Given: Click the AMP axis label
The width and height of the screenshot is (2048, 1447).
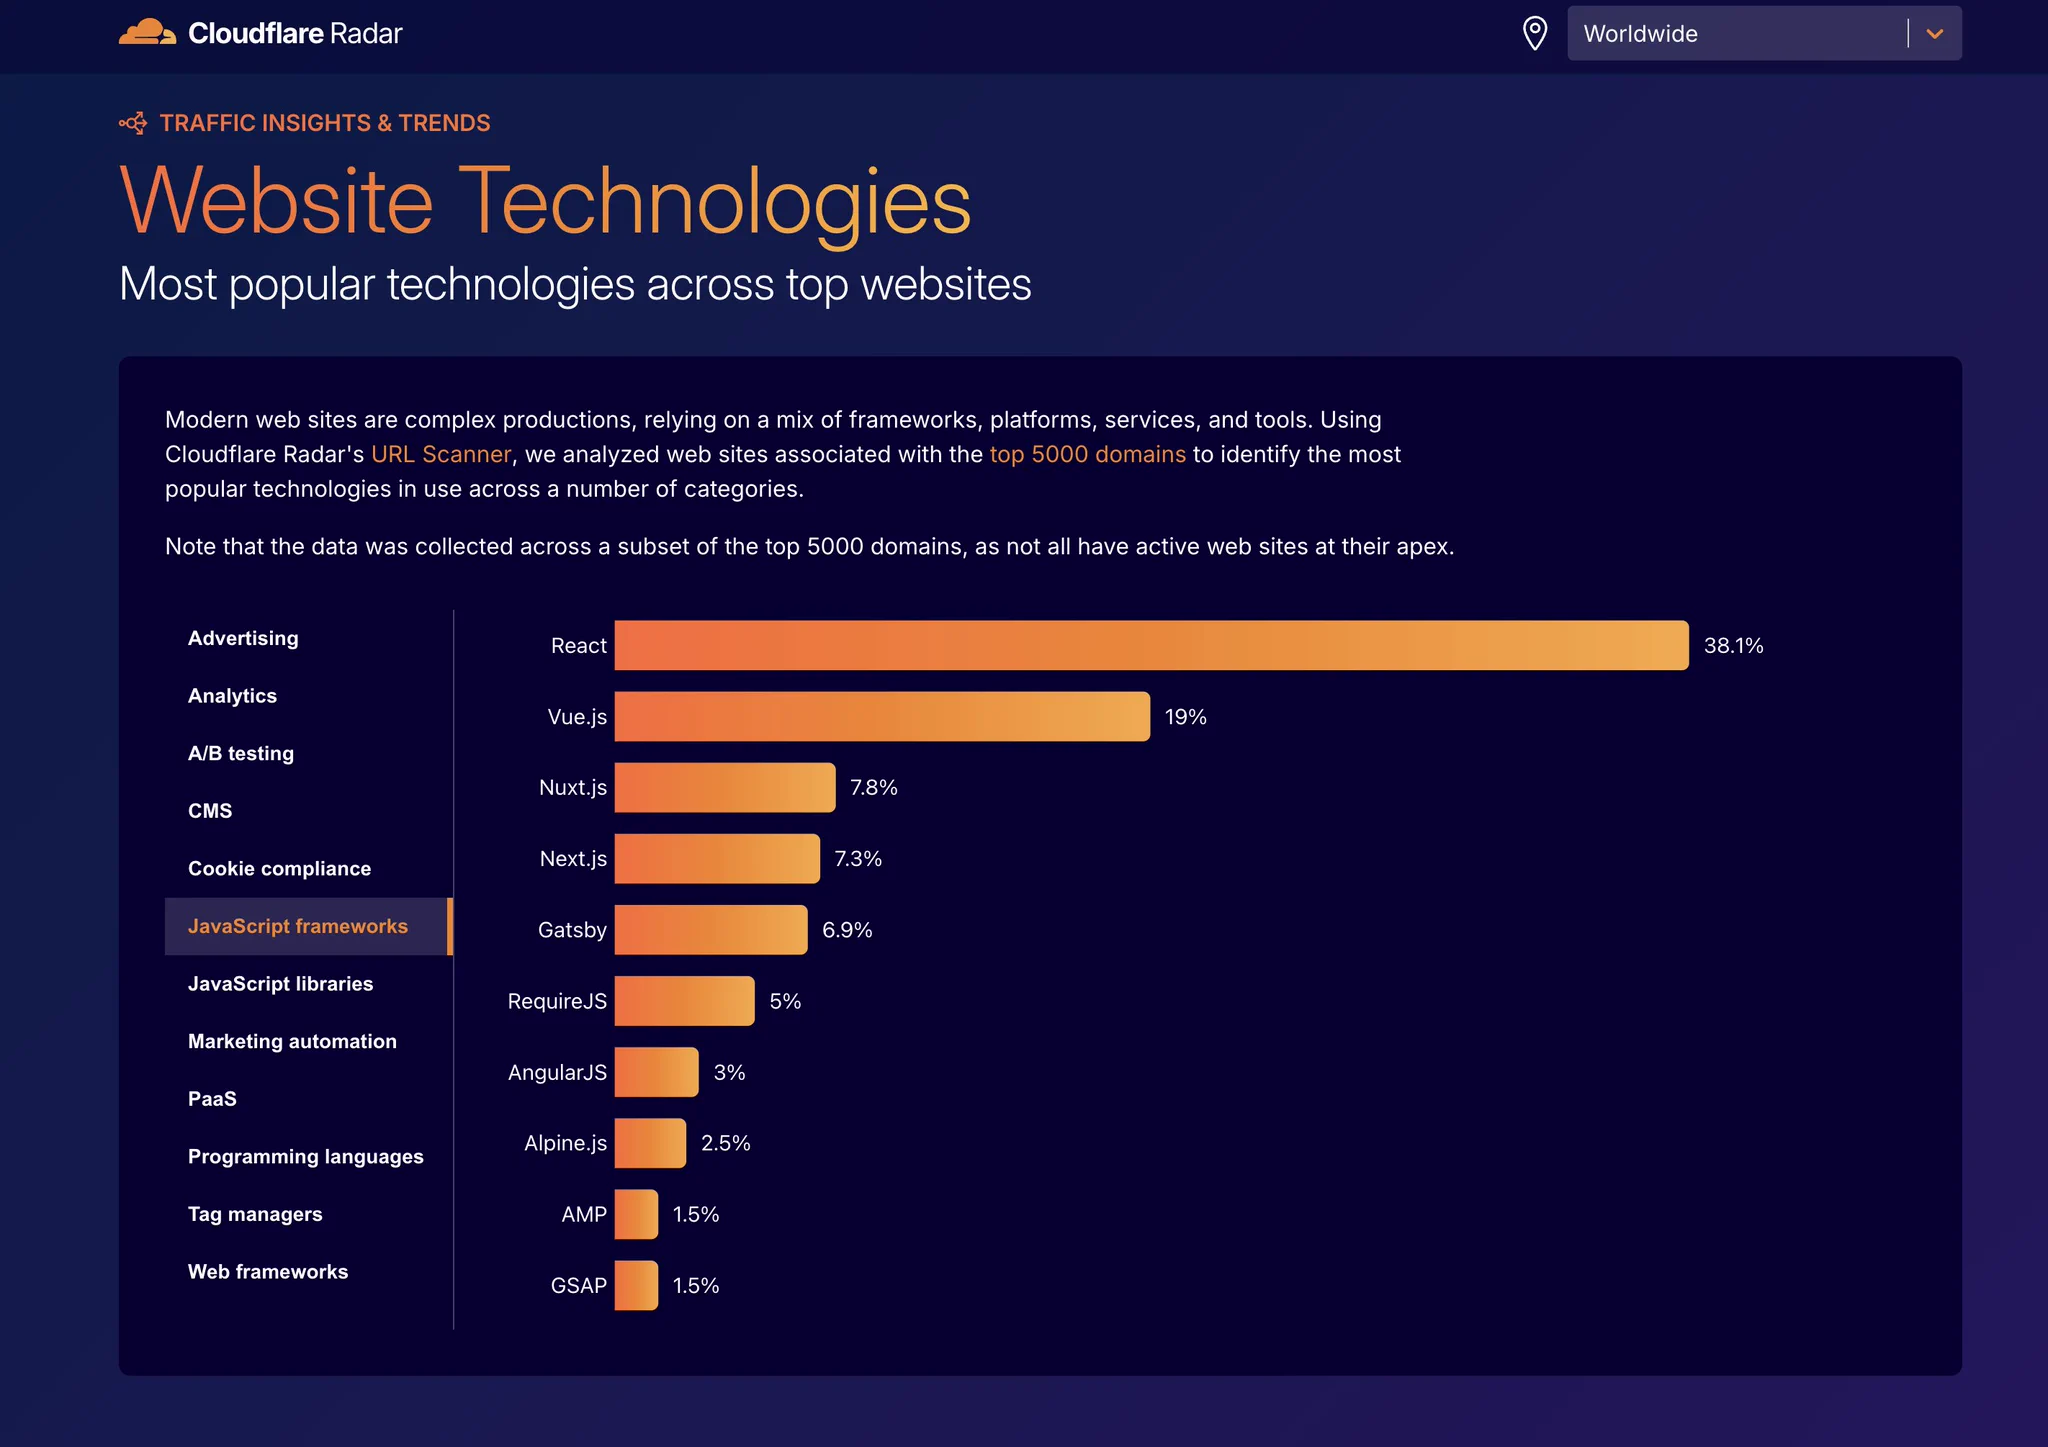Looking at the screenshot, I should tap(584, 1214).
